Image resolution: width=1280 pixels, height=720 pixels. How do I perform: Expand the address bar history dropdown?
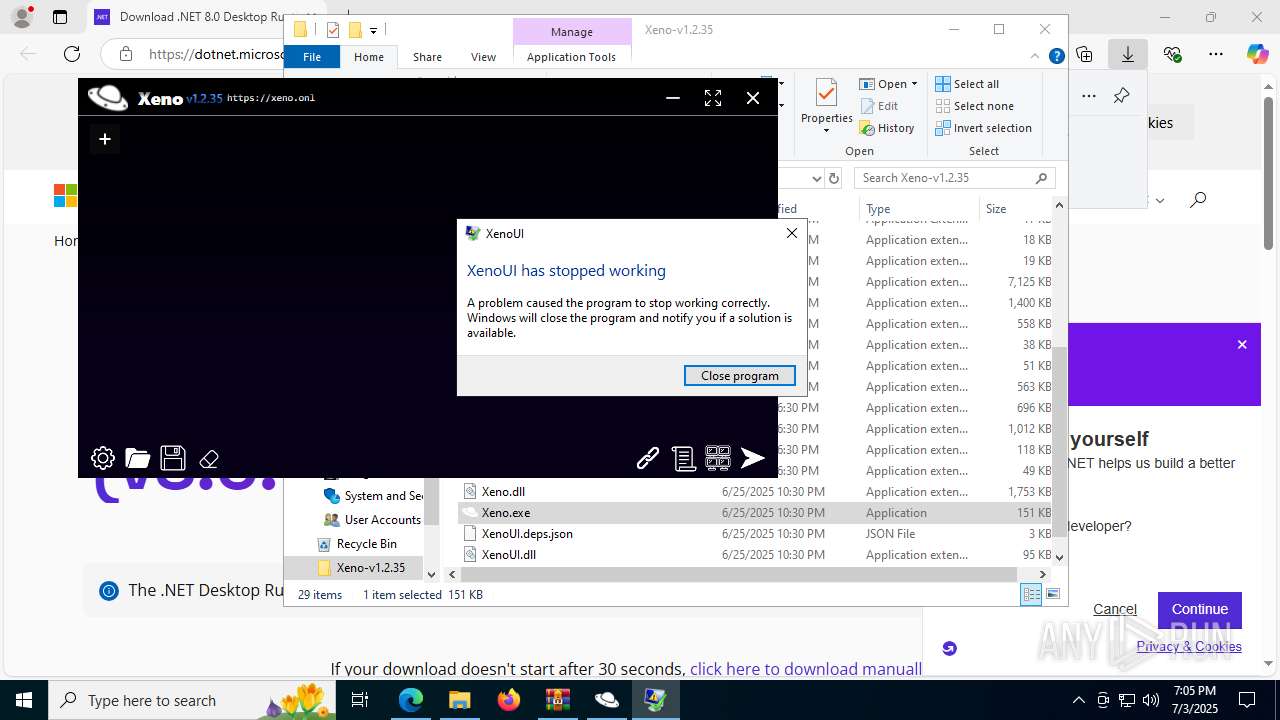pyautogui.click(x=816, y=178)
